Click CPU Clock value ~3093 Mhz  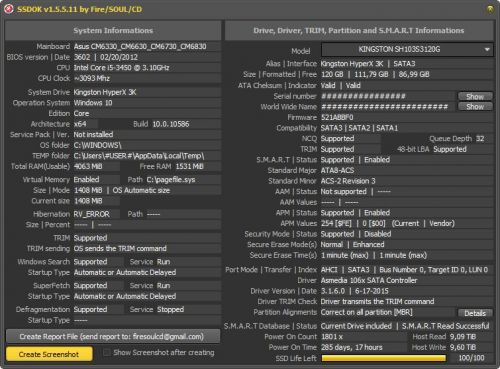(92, 78)
